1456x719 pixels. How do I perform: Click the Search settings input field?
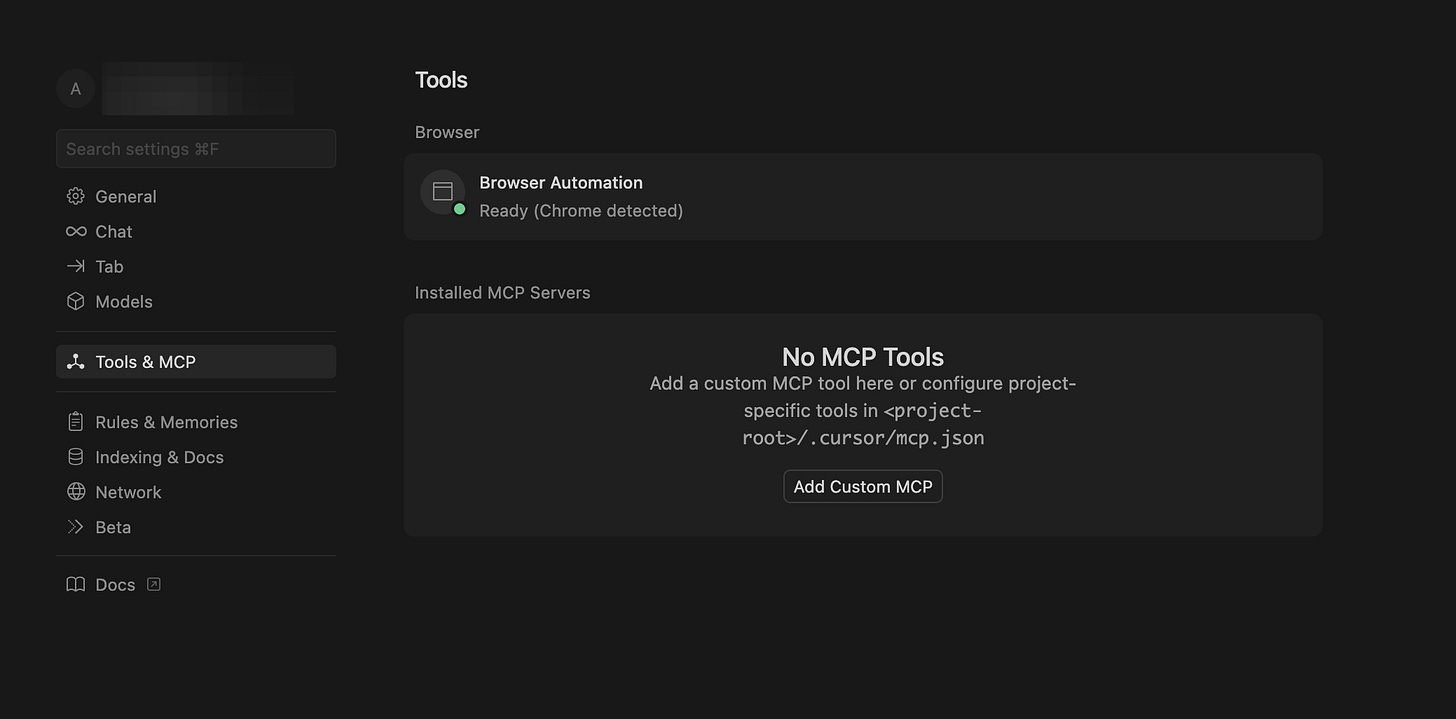pos(195,148)
